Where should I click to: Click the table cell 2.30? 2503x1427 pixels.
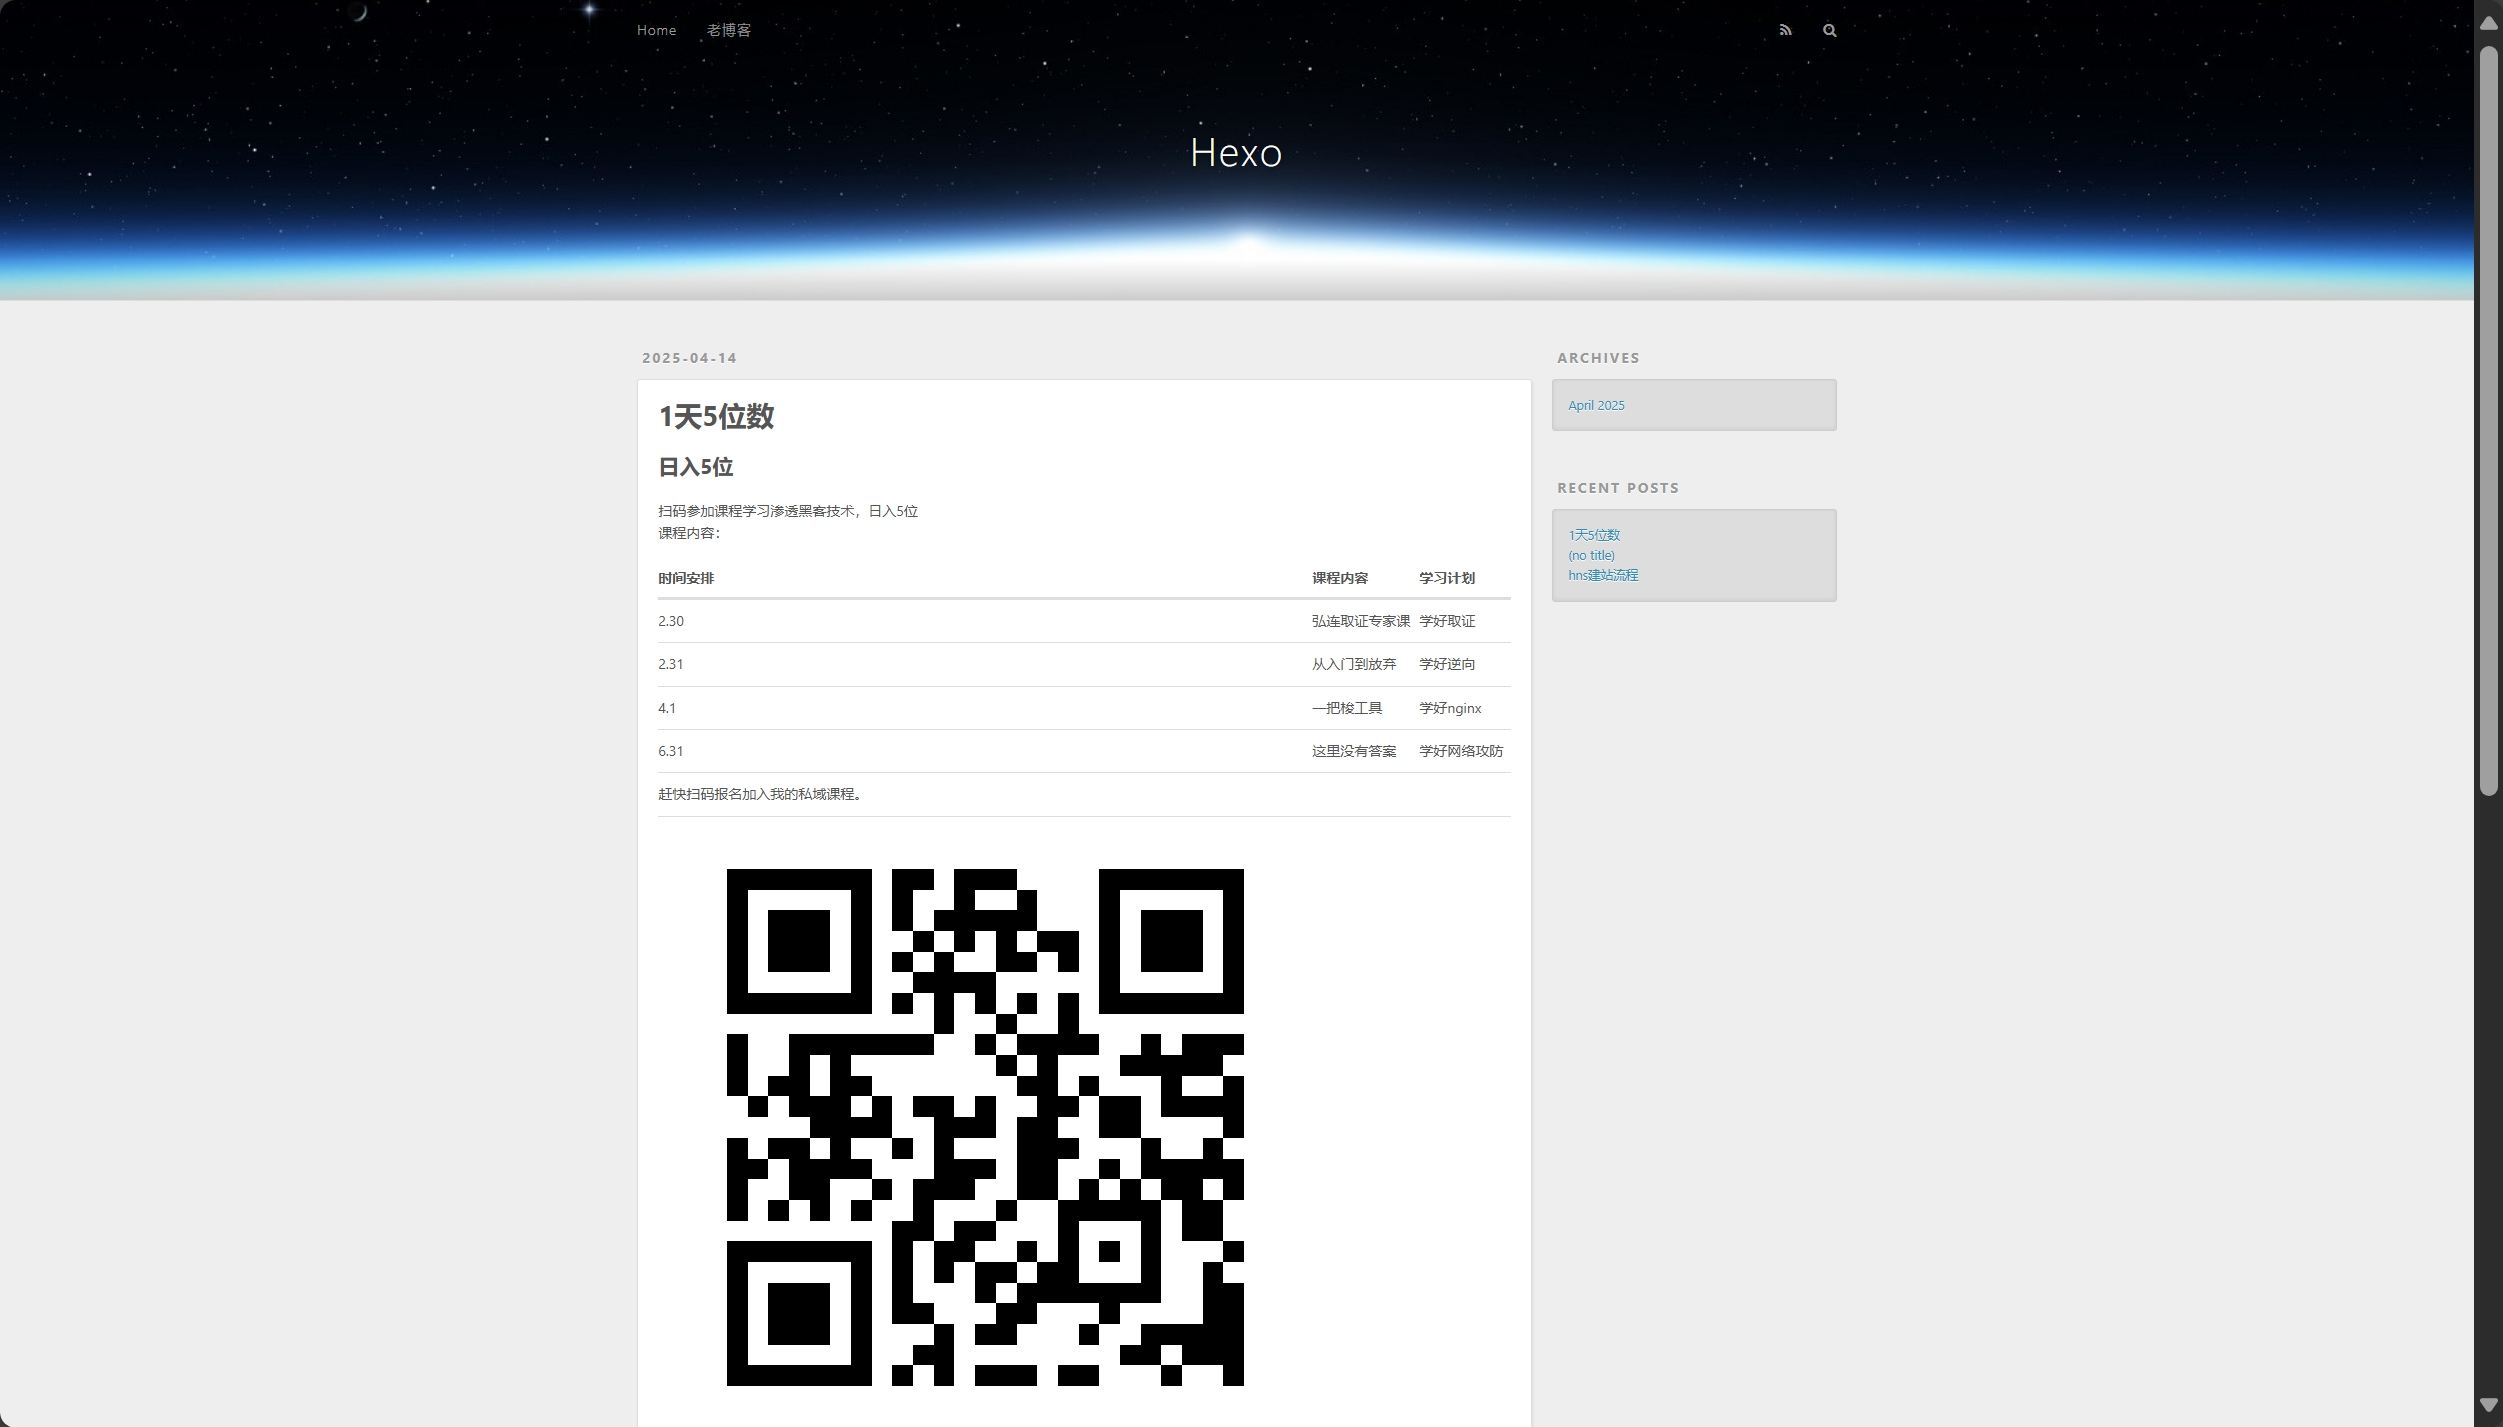pyautogui.click(x=671, y=621)
